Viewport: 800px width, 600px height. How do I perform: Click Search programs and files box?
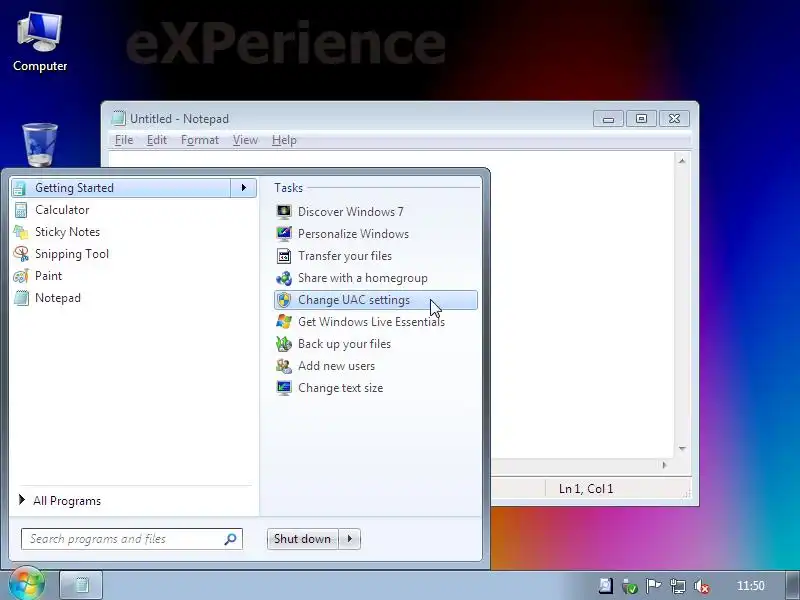pos(132,539)
